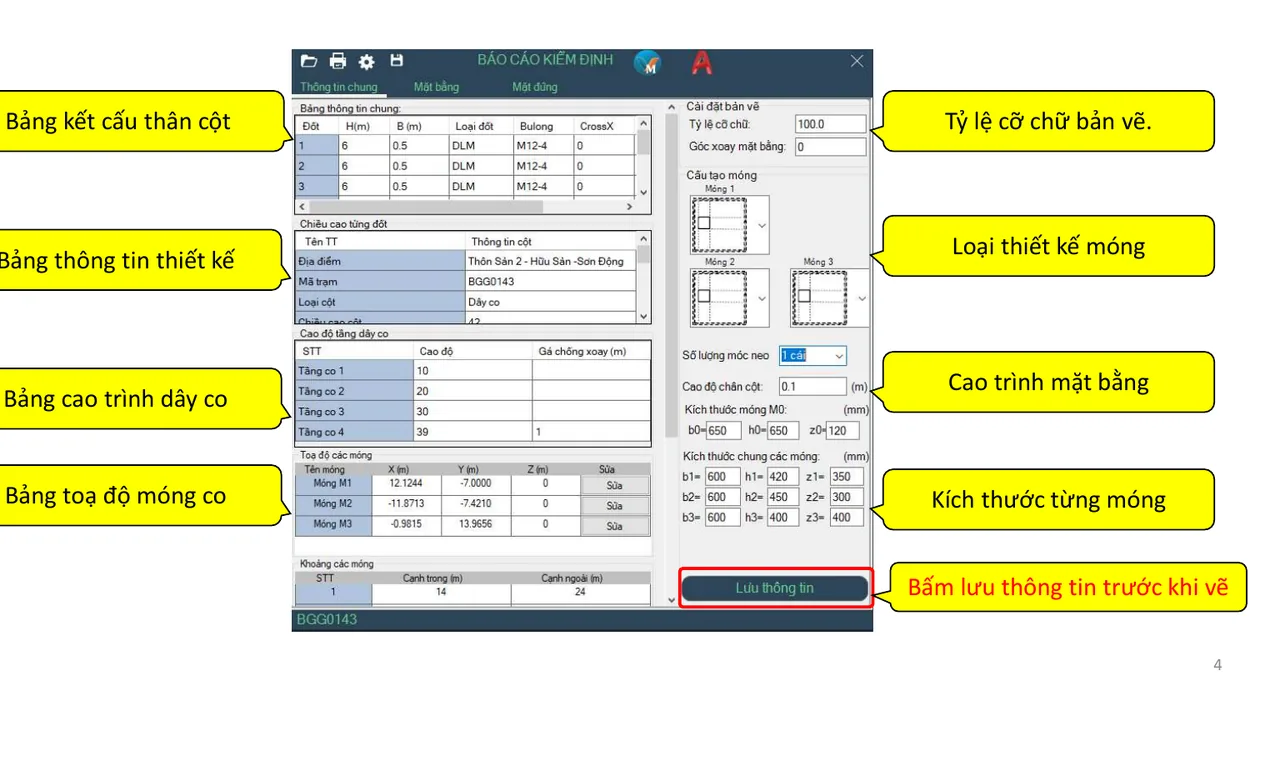This screenshot has width=1280, height=776.
Task: Select the 'Thôn Sản 2 - Hữu Sản -Sơn Động' cell
Action: pos(551,261)
